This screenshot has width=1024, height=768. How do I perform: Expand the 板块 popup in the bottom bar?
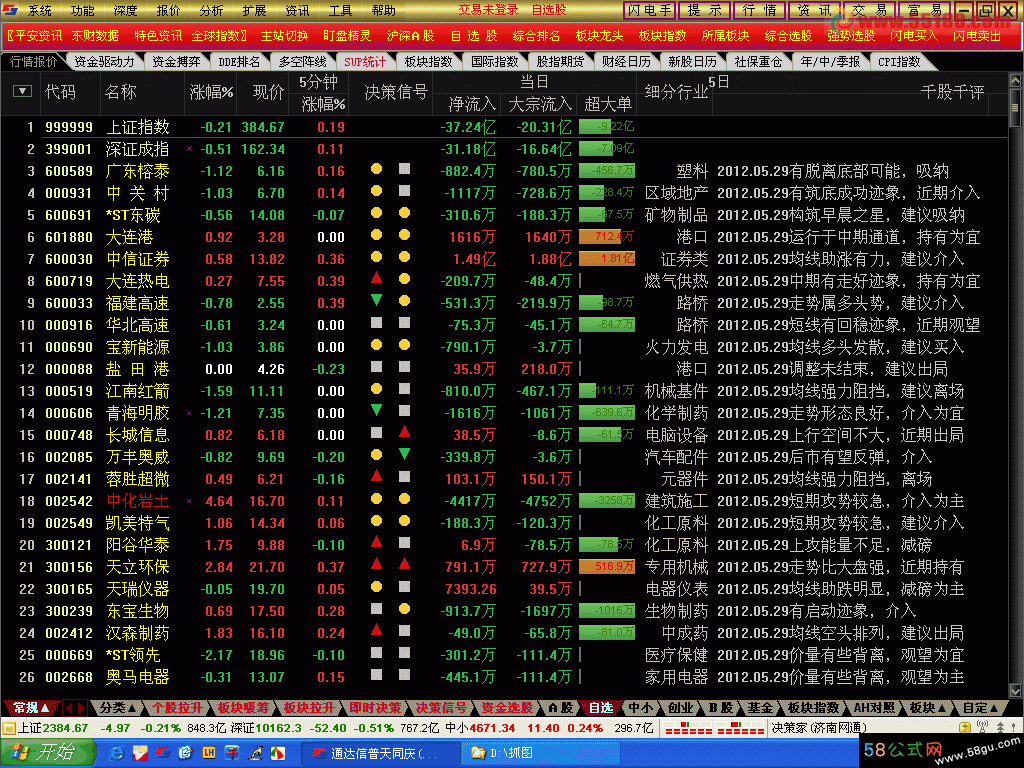tap(926, 708)
